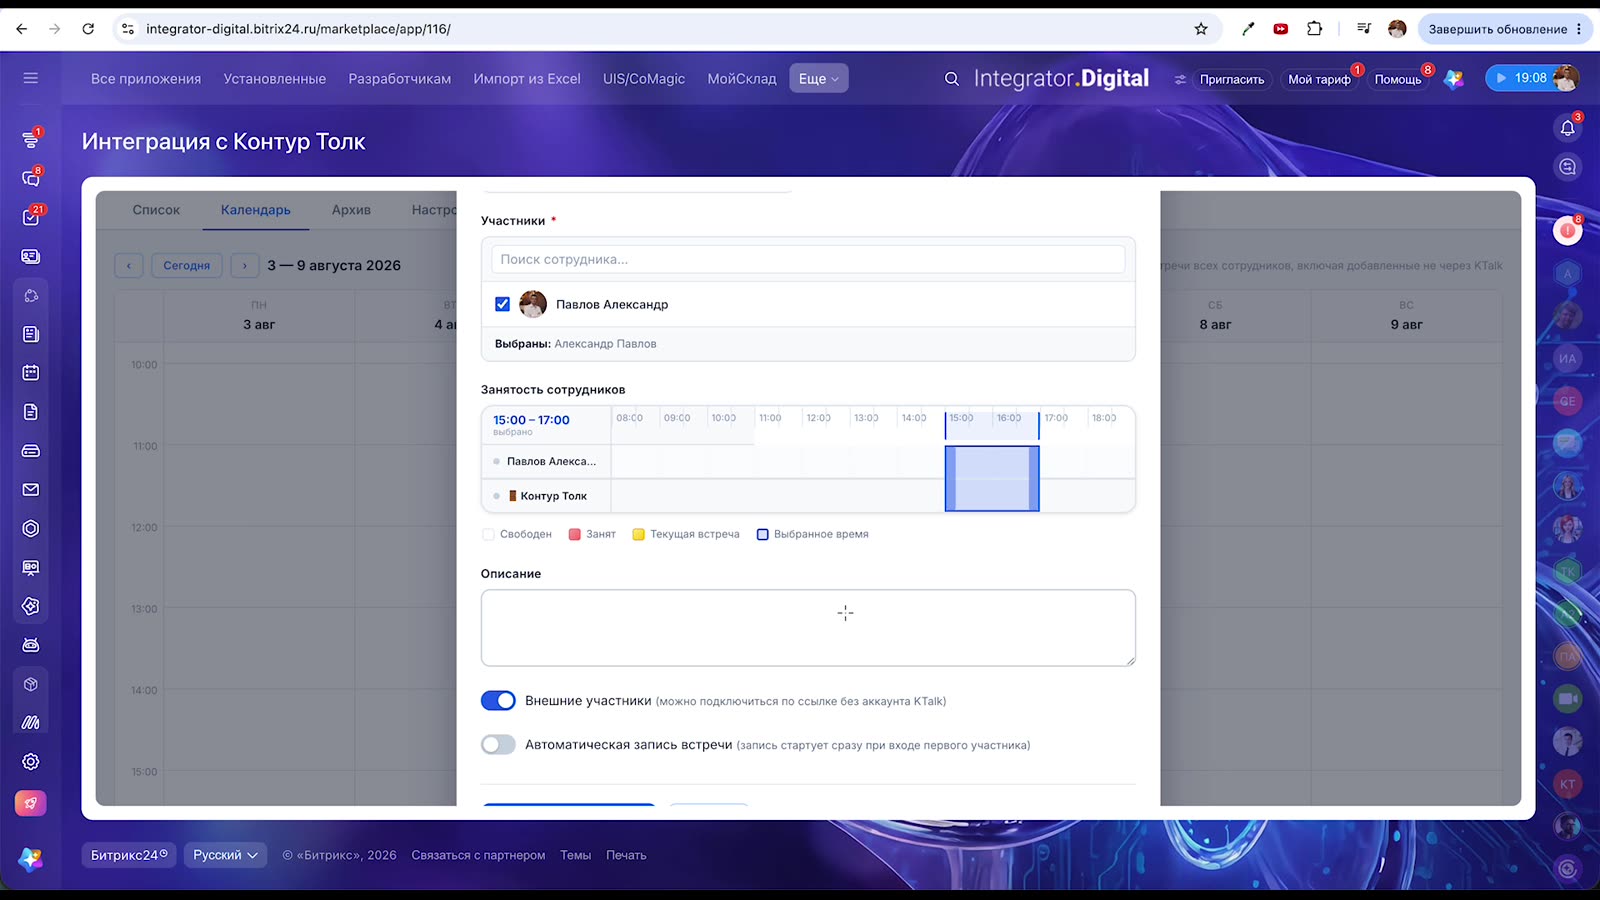Viewport: 1600px width, 900px height.
Task: Switch to the Архив tab
Action: 351,210
